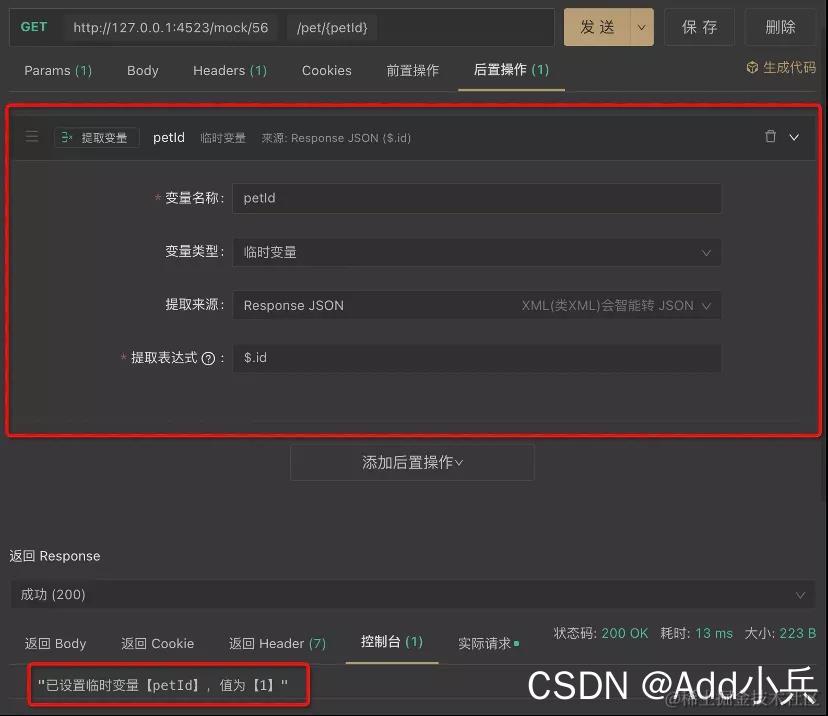Click the trash icon to delete the extract variable step
828x716 pixels.
(x=771, y=137)
